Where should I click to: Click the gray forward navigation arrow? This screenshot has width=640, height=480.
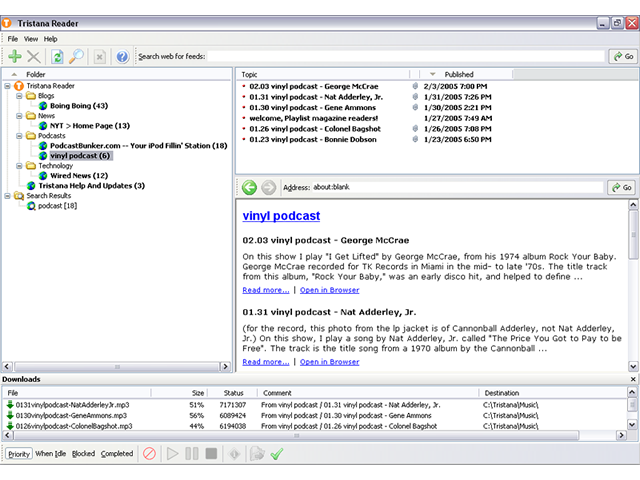(x=268, y=187)
